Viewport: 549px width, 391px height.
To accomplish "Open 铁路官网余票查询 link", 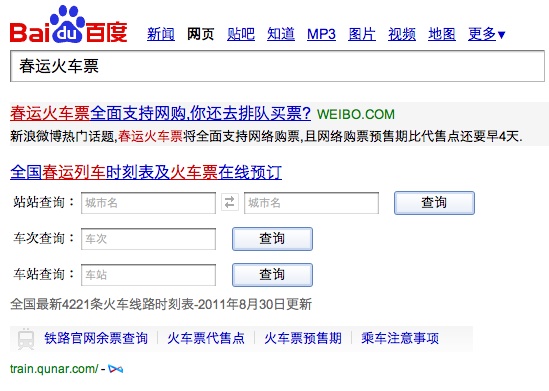I will point(96,338).
